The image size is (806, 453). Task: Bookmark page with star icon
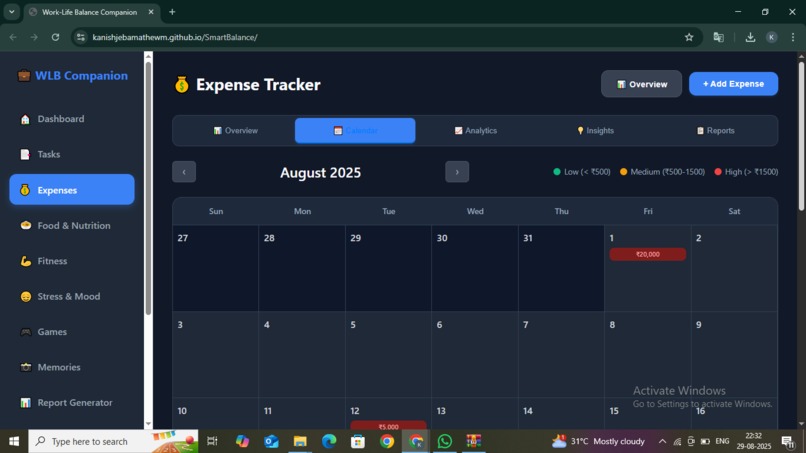[689, 37]
